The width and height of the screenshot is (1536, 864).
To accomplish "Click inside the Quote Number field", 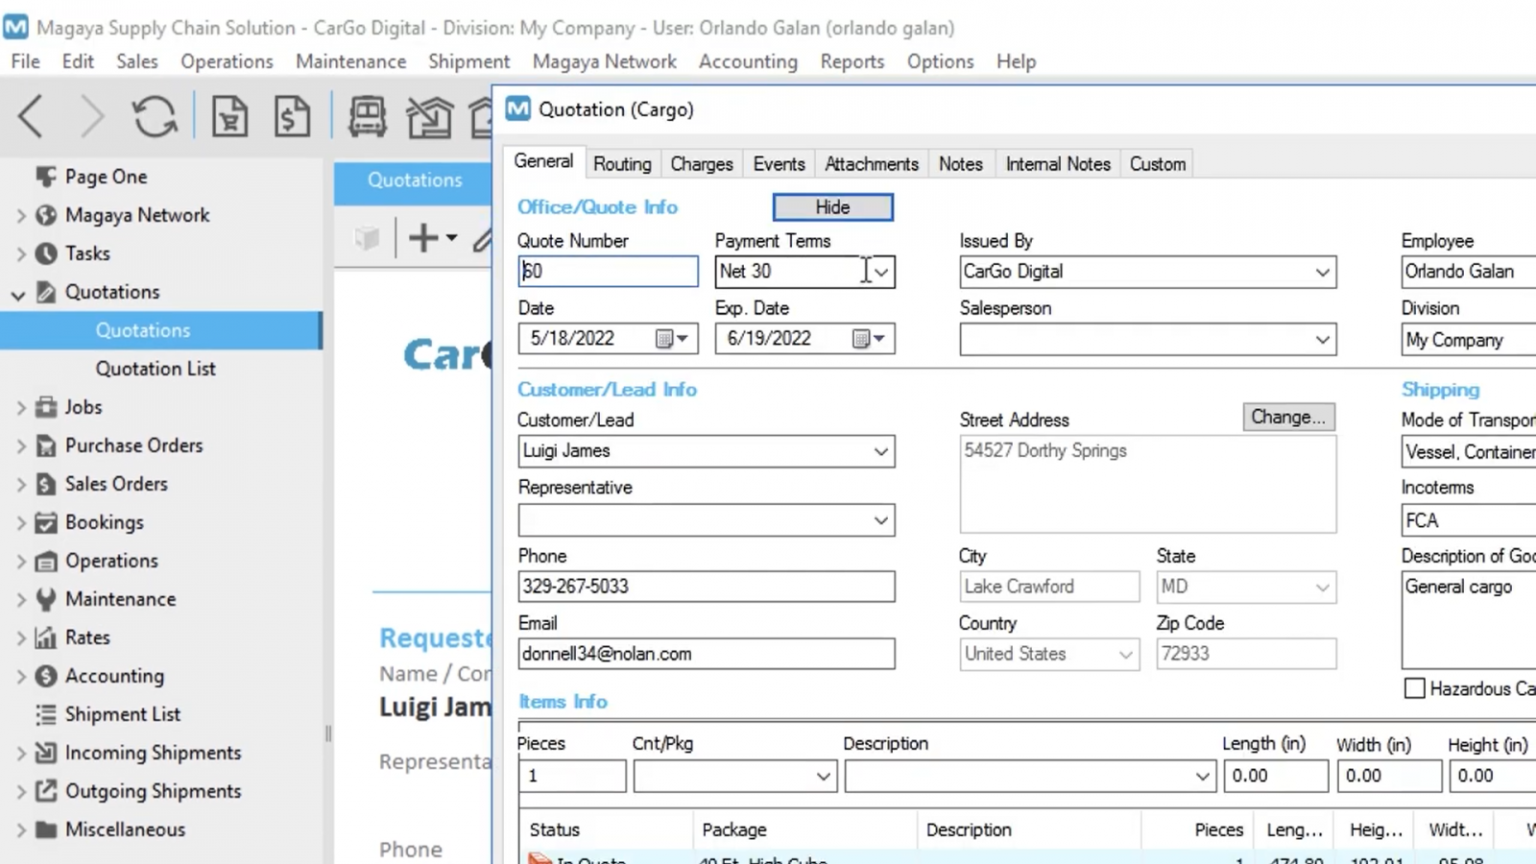I will tap(606, 271).
